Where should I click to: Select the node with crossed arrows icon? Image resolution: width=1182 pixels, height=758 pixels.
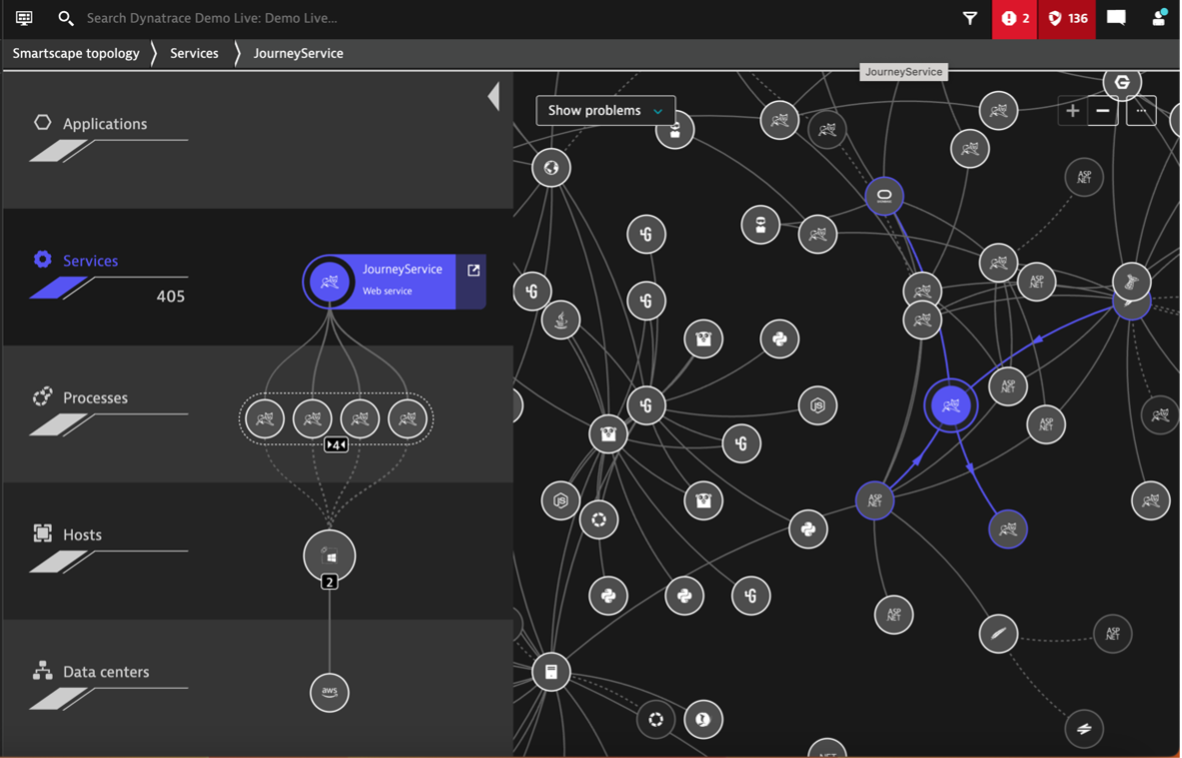click(x=1084, y=729)
